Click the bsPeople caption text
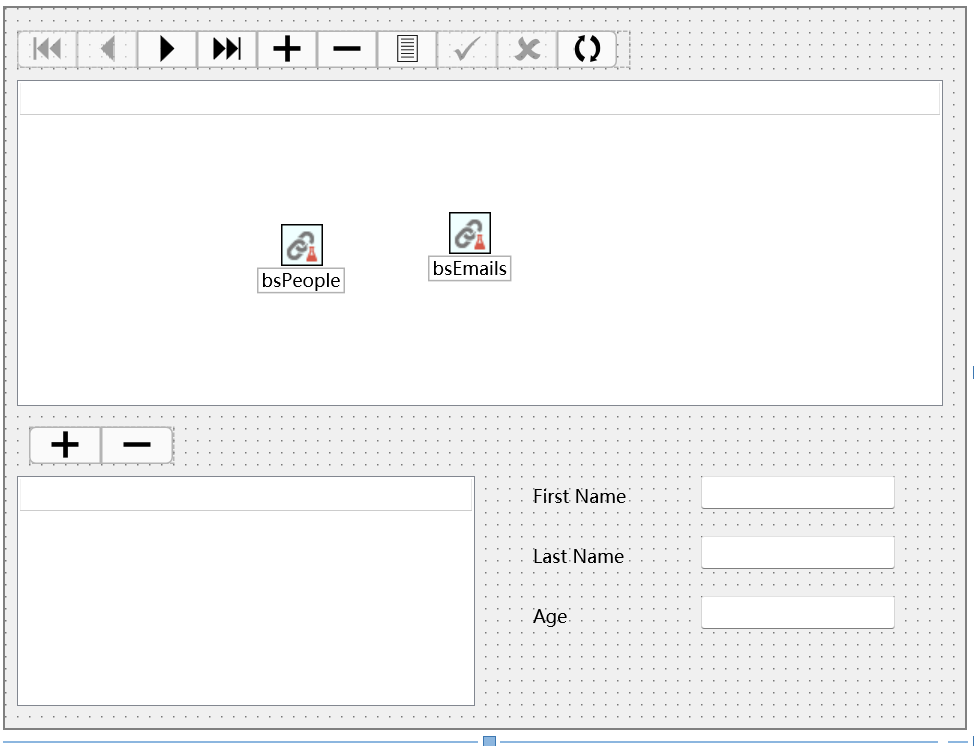The width and height of the screenshot is (974, 746). [x=301, y=280]
